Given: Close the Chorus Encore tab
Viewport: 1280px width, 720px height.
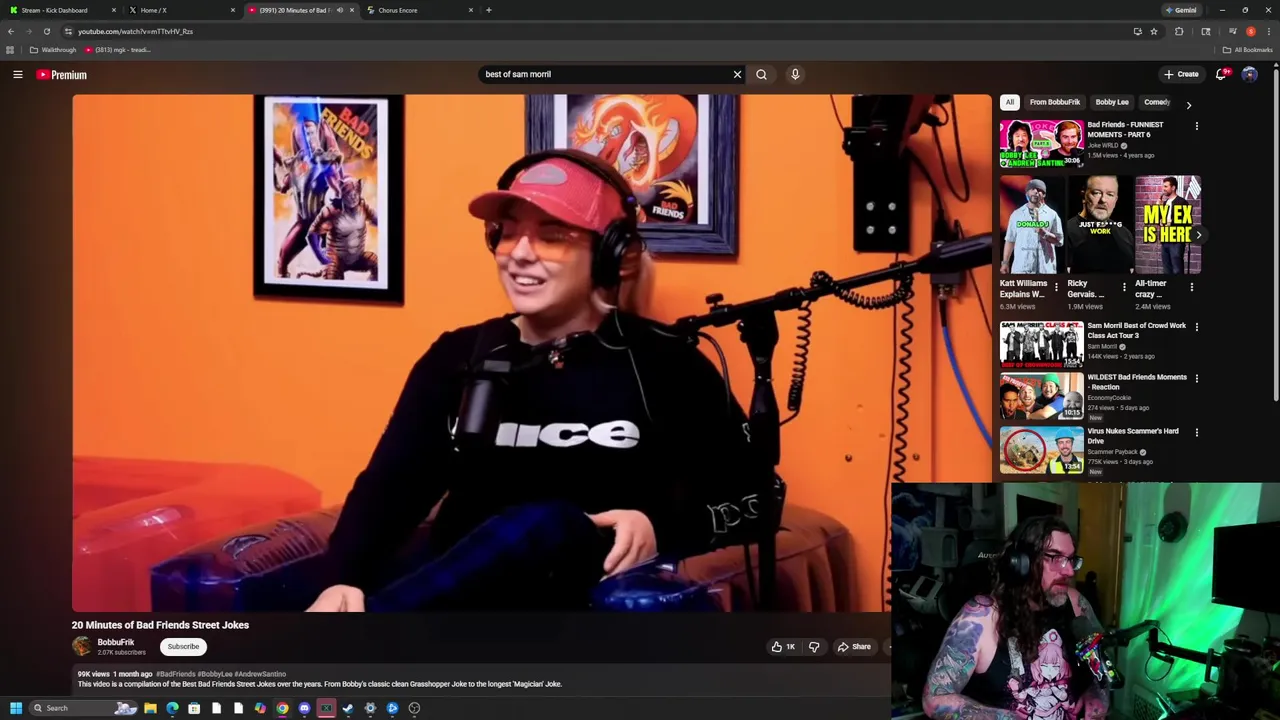Looking at the screenshot, I should 470,10.
